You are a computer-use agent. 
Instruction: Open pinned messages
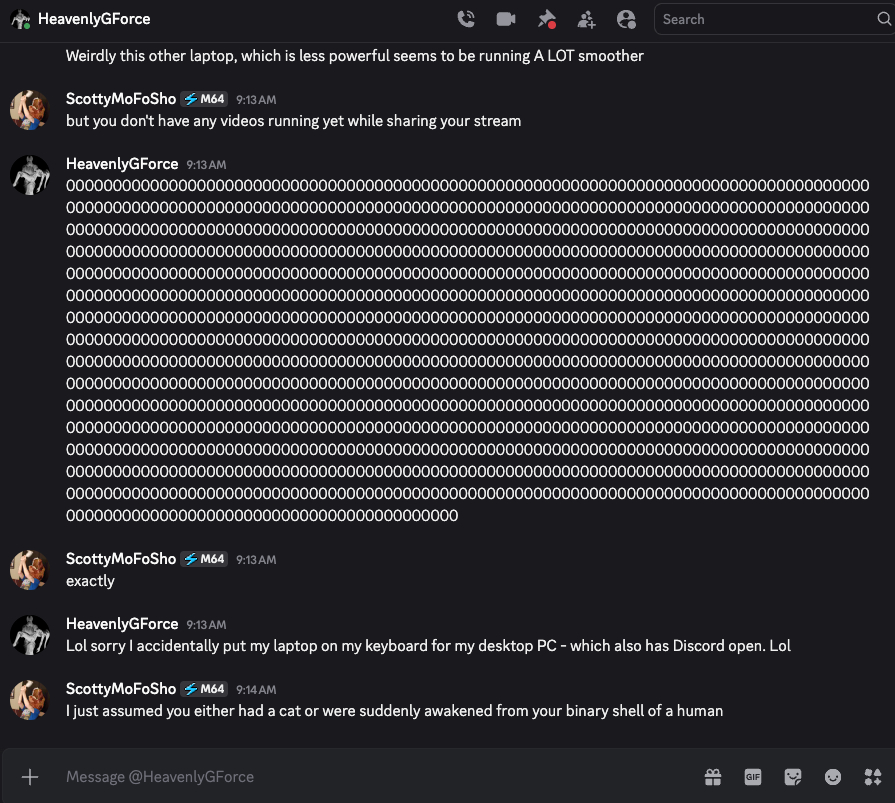[546, 19]
